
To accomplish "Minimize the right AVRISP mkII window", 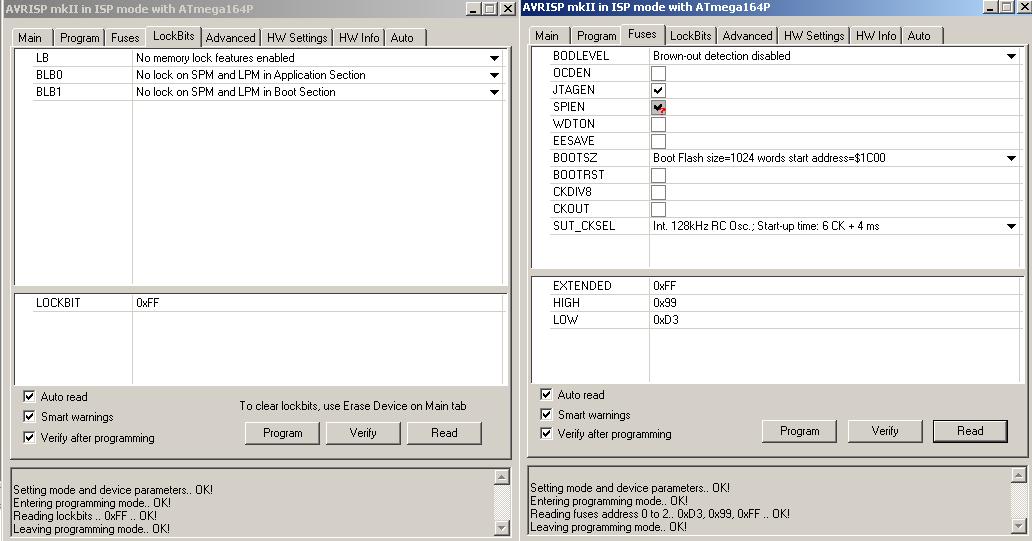I will (x=990, y=7).
